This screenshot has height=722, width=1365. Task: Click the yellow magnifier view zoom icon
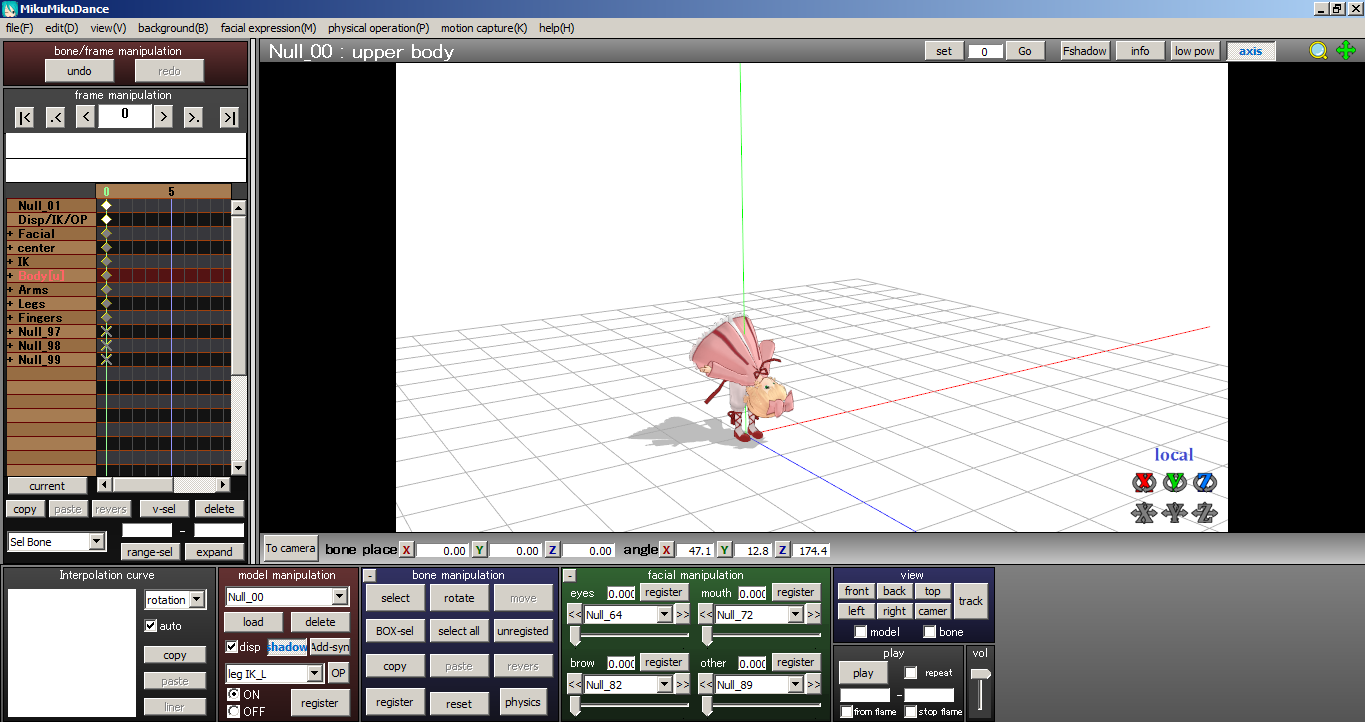click(1319, 51)
